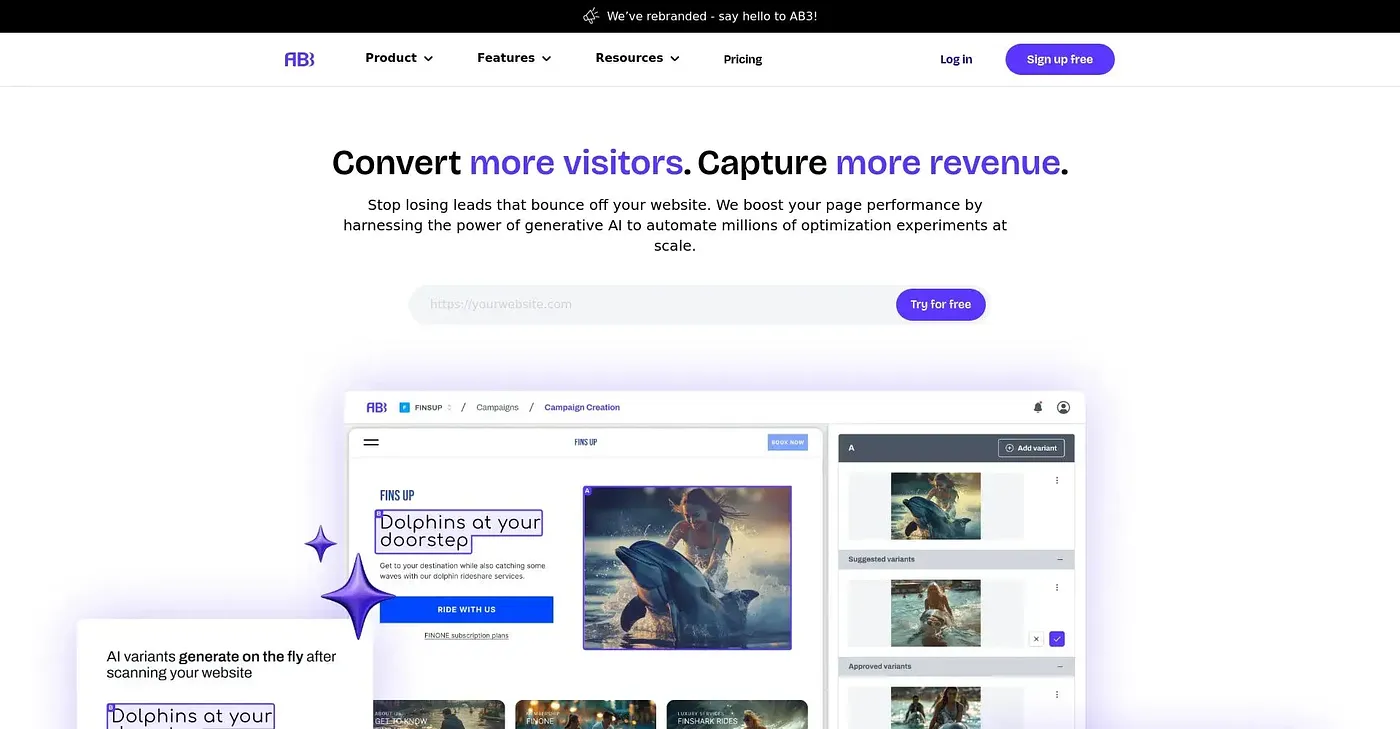This screenshot has width=1400, height=729.
Task: Approve the suggested variant with the checkmark
Action: coord(1057,639)
